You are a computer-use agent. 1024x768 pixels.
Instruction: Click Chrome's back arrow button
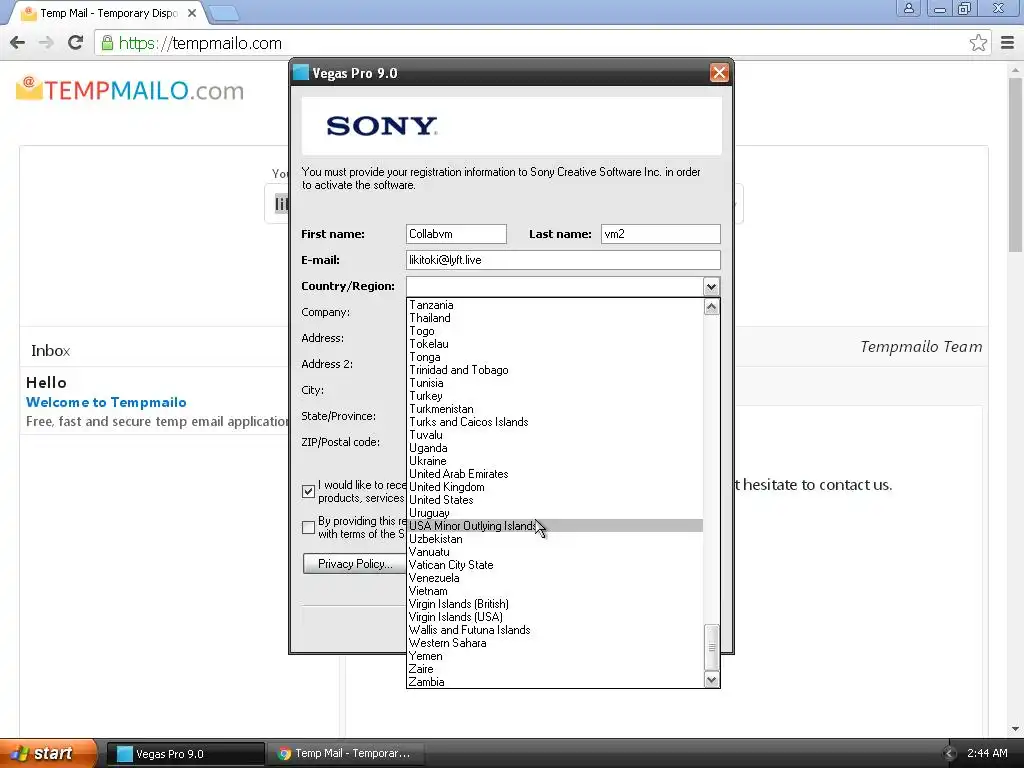[18, 43]
